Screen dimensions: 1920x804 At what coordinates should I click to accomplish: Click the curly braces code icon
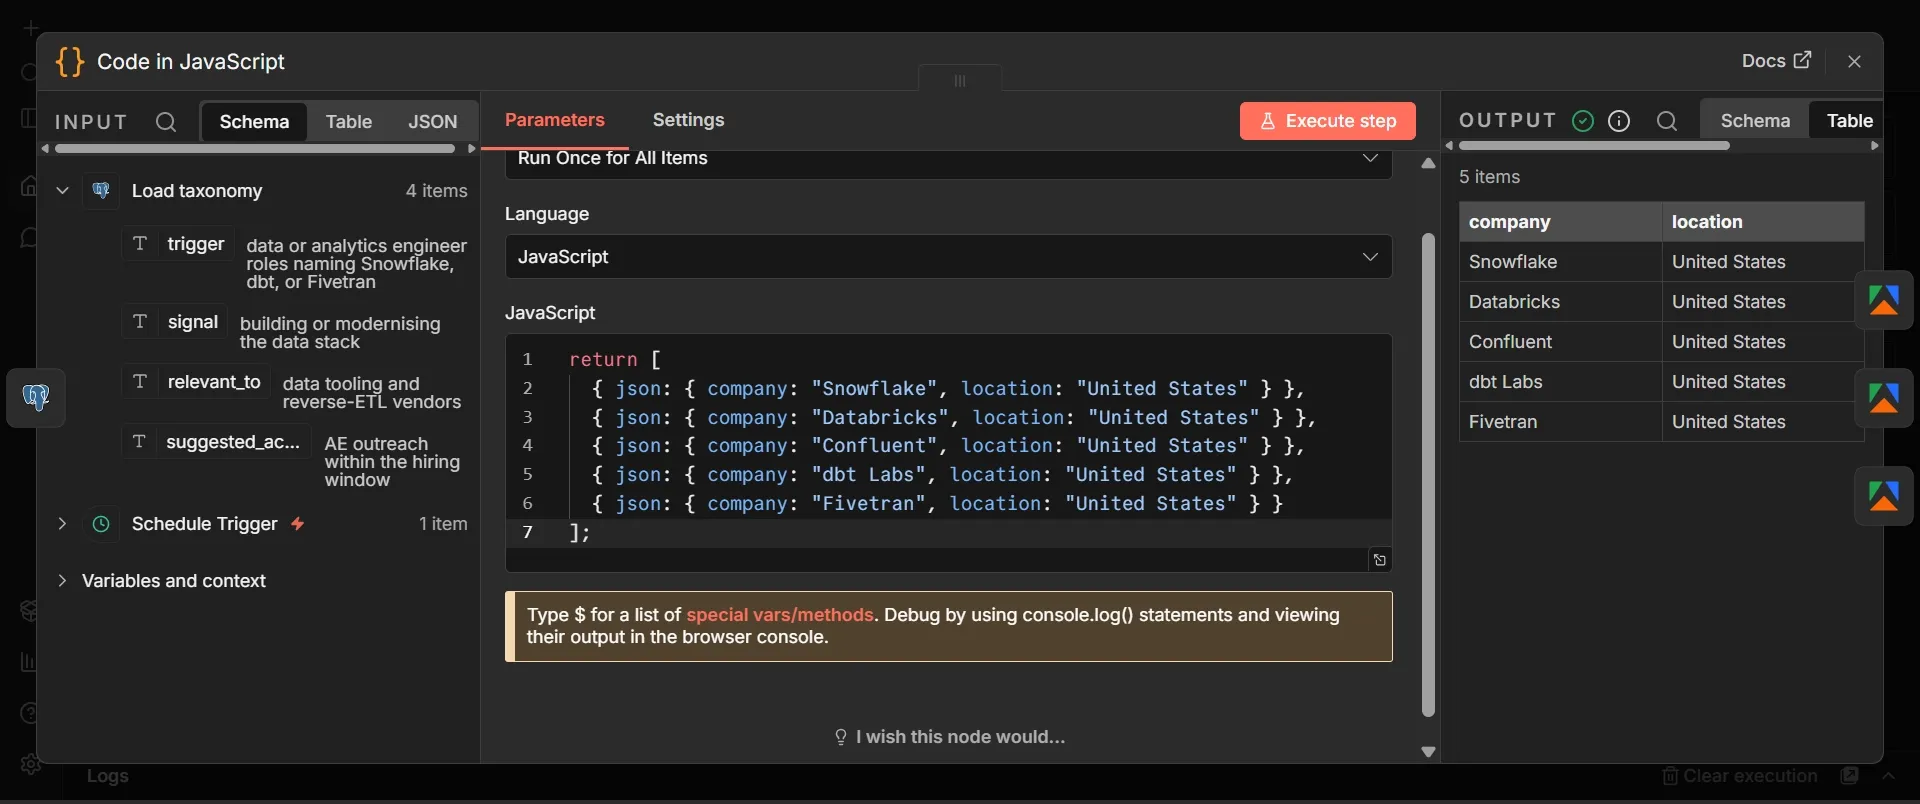pos(70,62)
